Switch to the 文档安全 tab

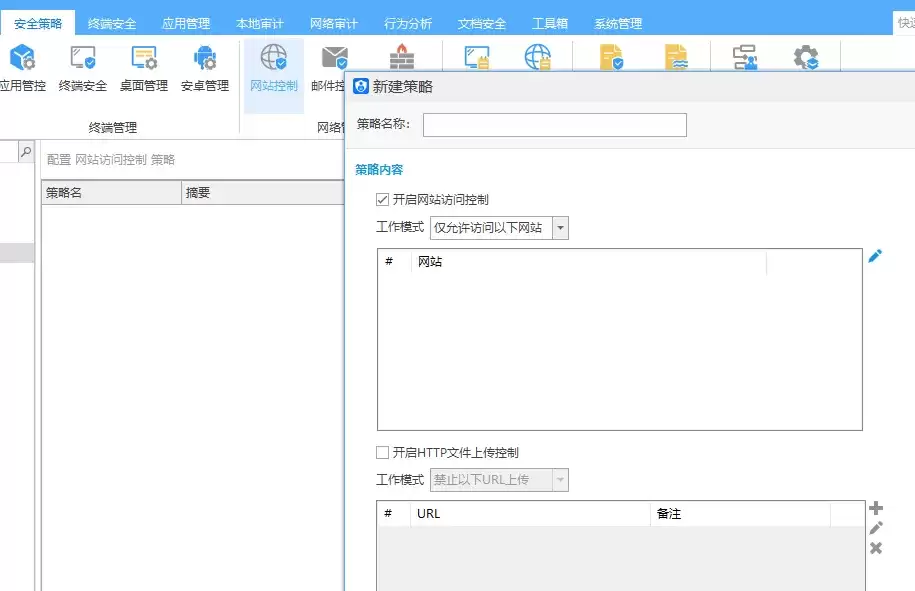pyautogui.click(x=481, y=23)
